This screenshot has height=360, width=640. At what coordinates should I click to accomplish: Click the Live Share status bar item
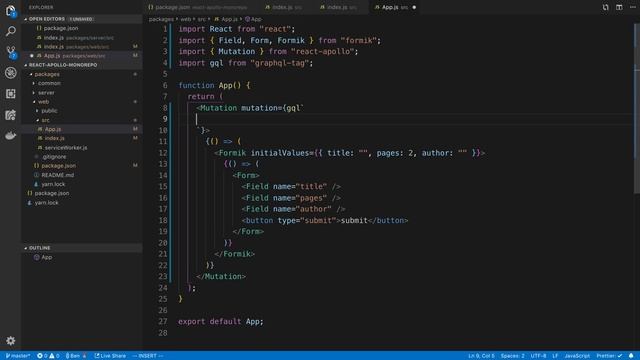(110, 356)
